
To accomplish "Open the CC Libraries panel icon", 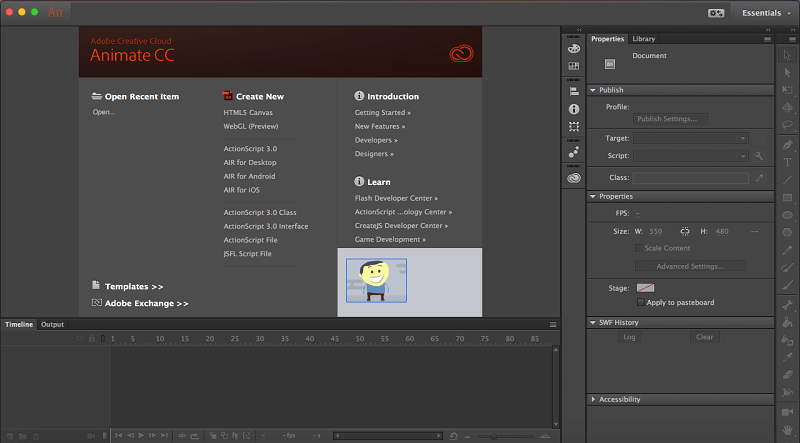I will [574, 178].
